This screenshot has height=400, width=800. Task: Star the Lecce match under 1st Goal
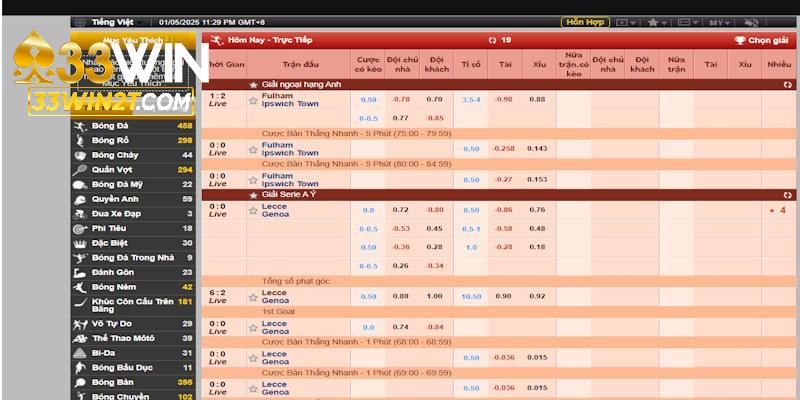[253, 328]
